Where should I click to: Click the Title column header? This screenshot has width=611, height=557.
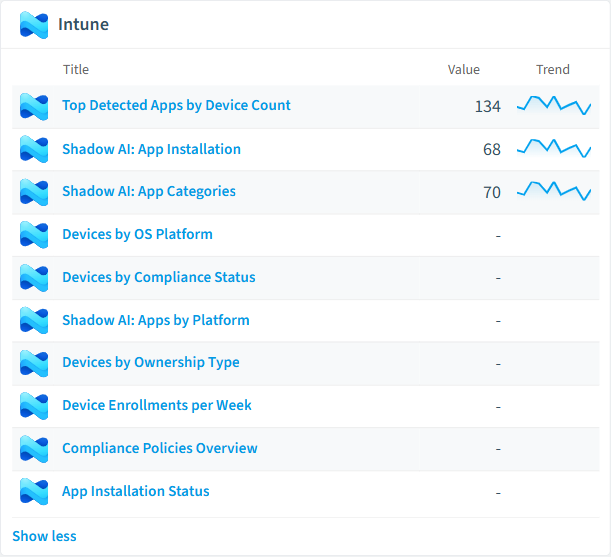(x=76, y=70)
